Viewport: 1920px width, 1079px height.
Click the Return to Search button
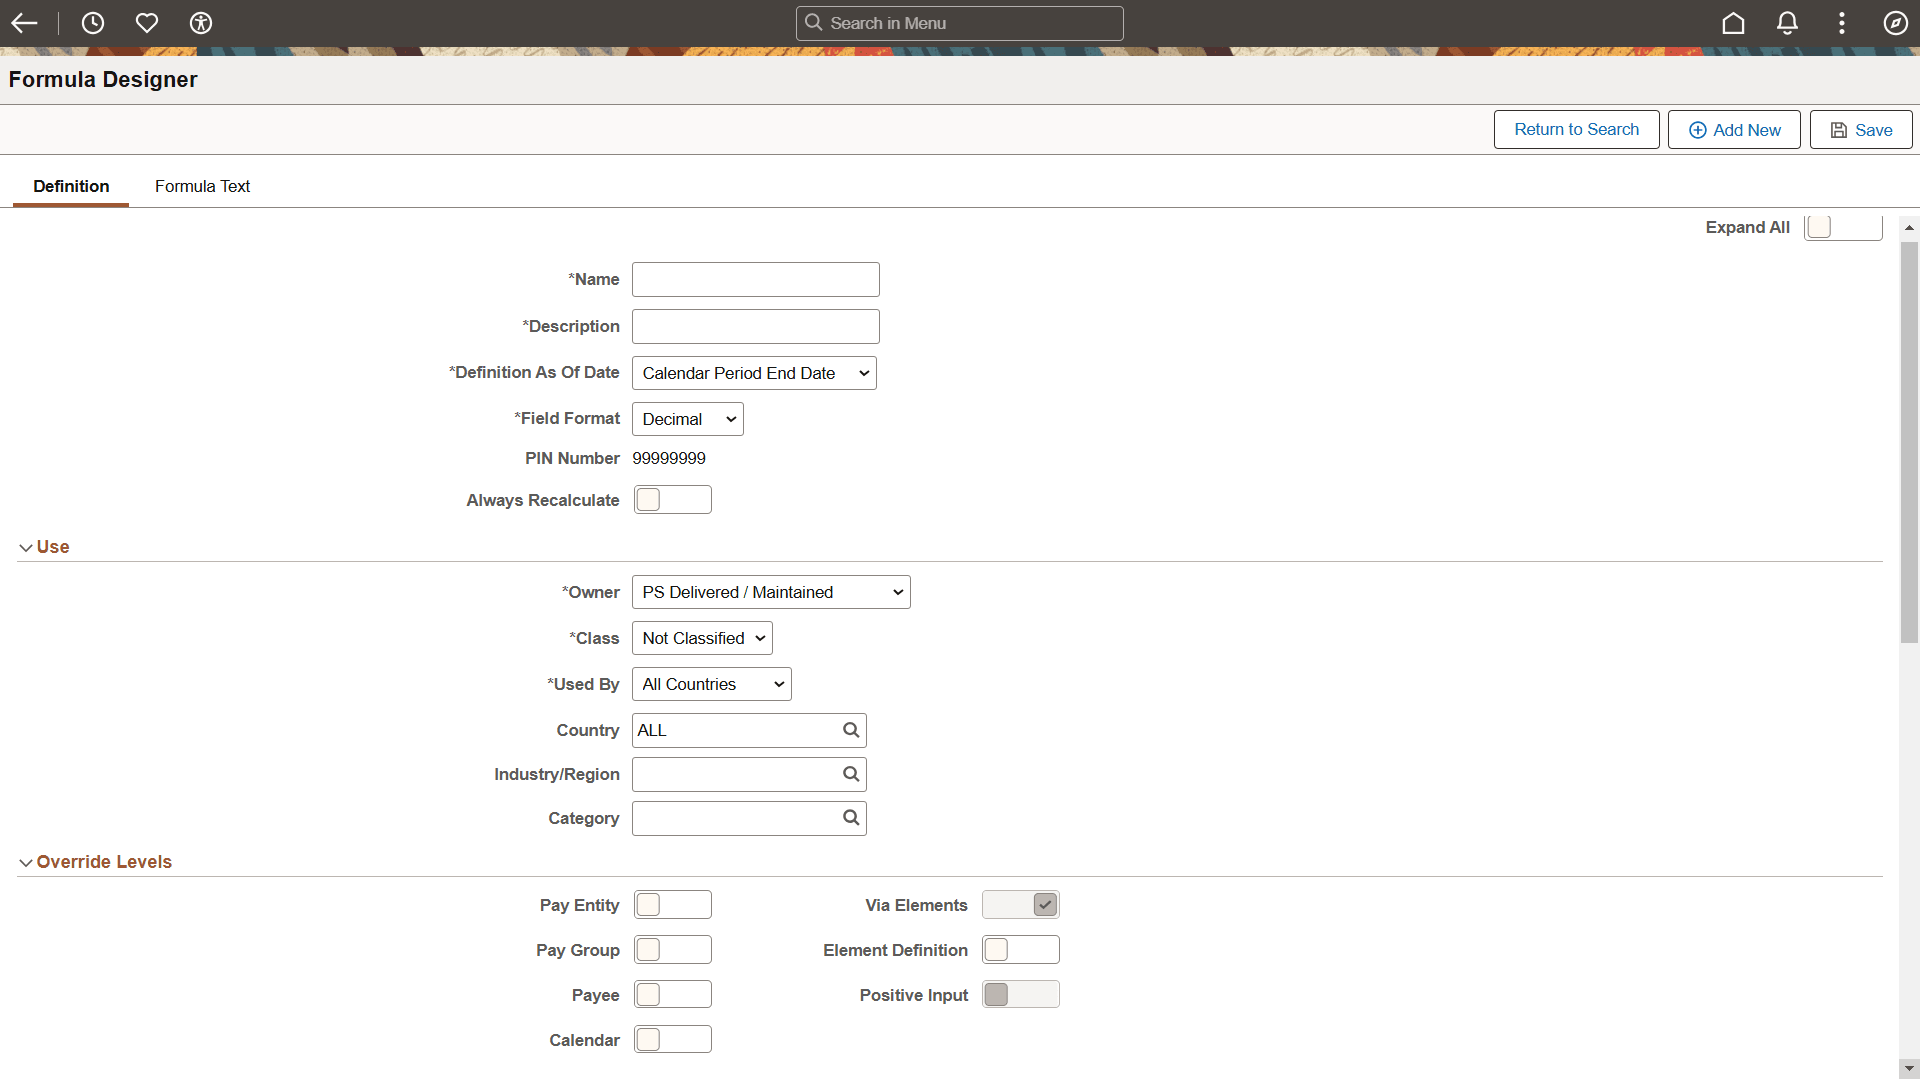[x=1576, y=129]
